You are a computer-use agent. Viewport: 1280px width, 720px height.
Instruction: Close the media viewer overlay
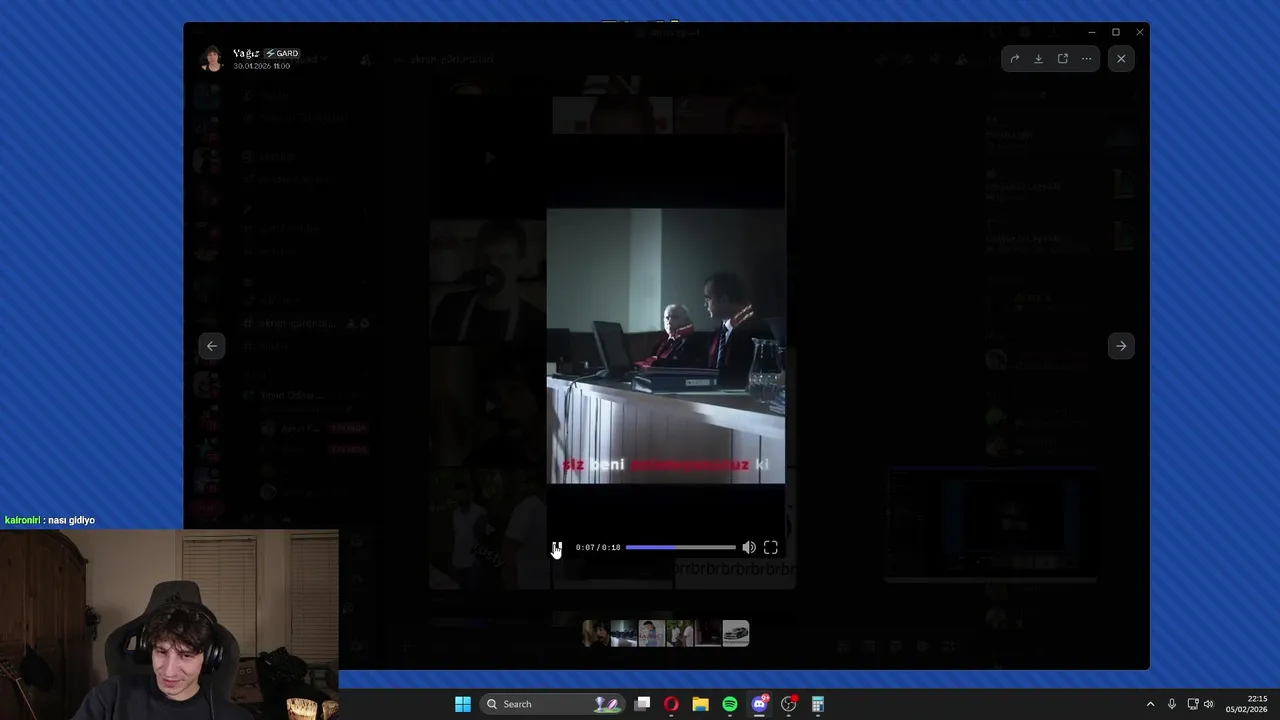coord(1121,59)
